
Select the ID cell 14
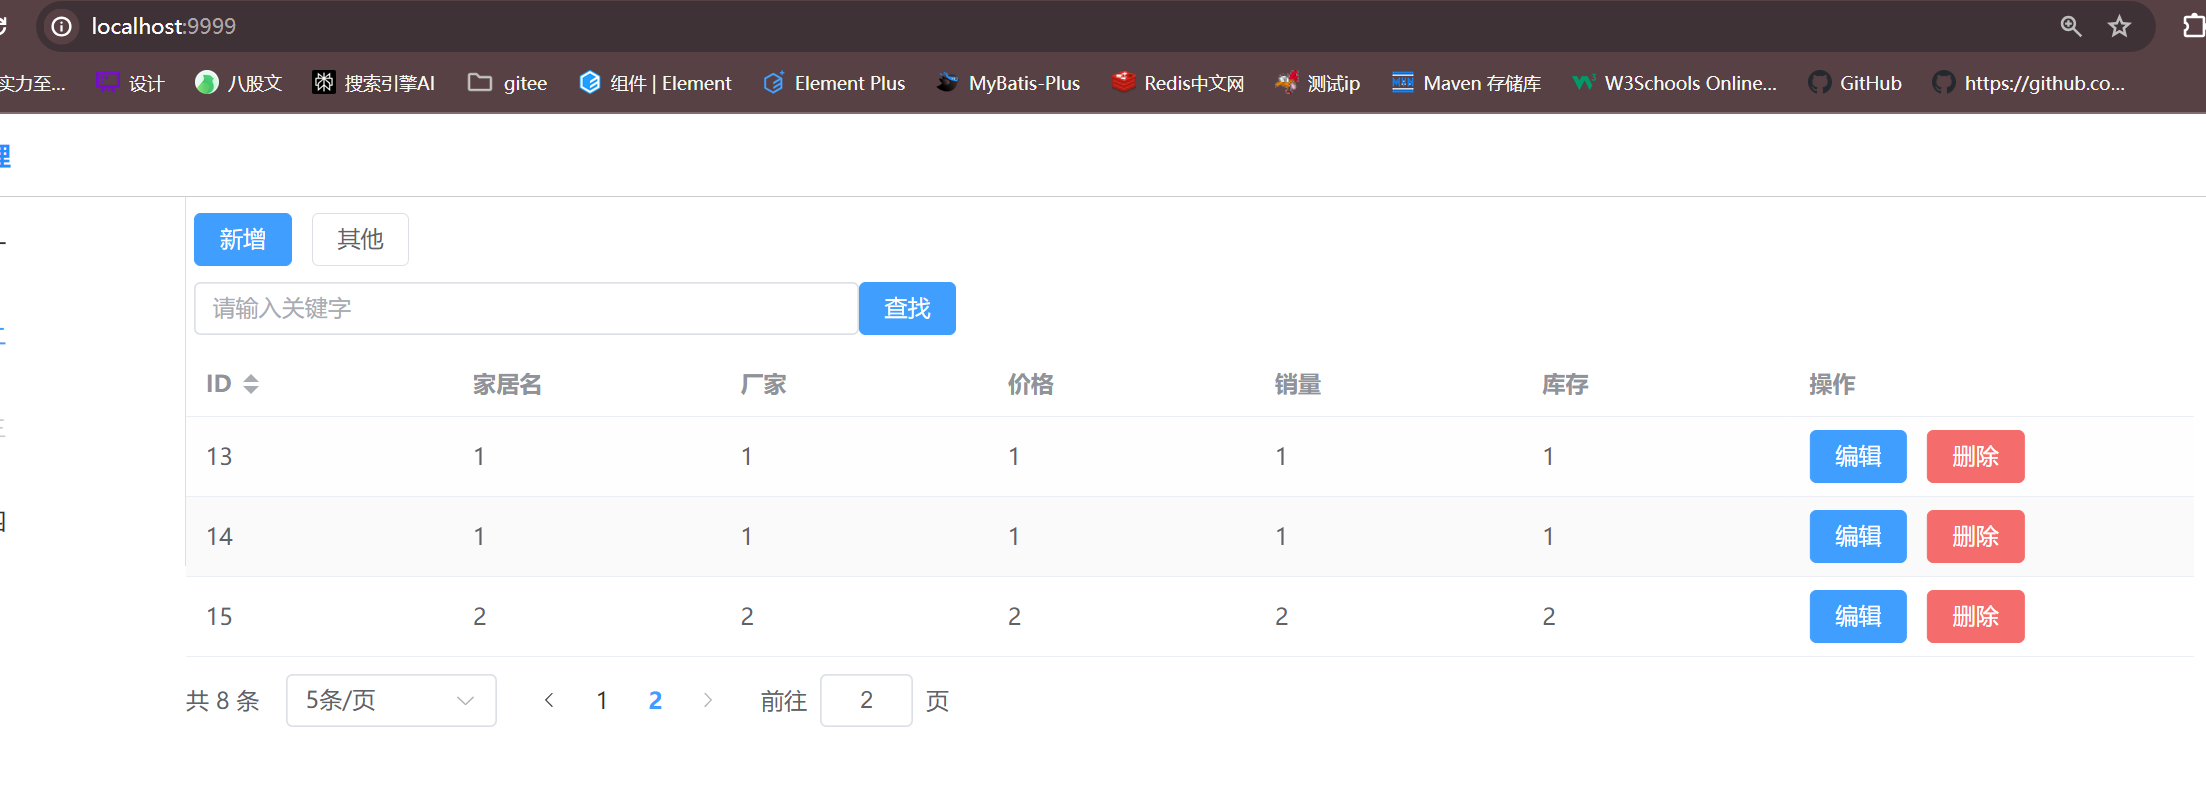[x=219, y=537]
